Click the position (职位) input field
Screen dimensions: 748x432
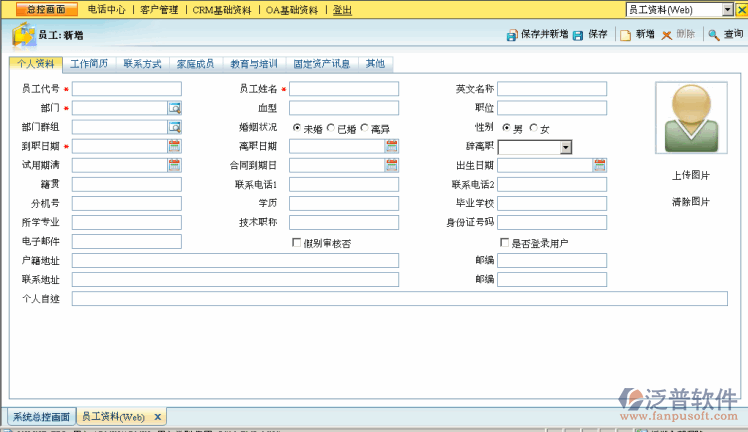tap(552, 108)
